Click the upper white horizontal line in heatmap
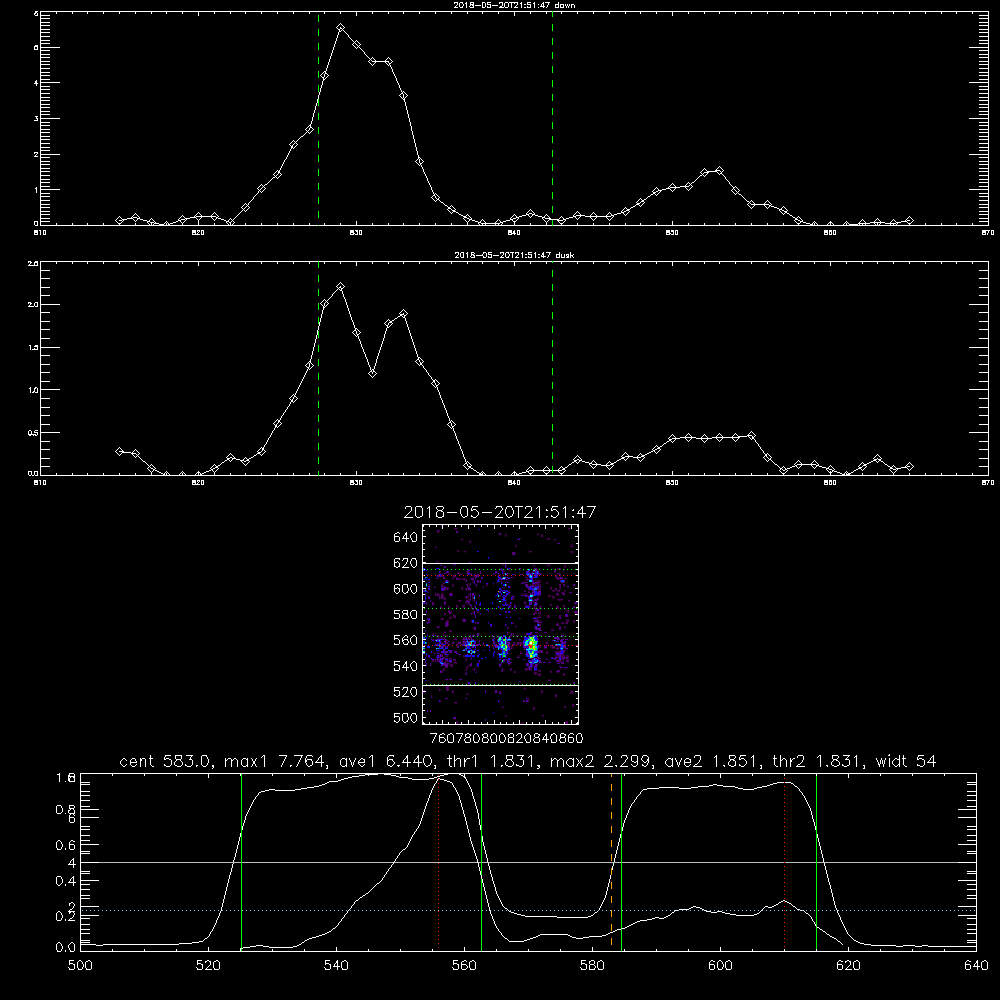This screenshot has width=1000, height=1000. coord(500,563)
